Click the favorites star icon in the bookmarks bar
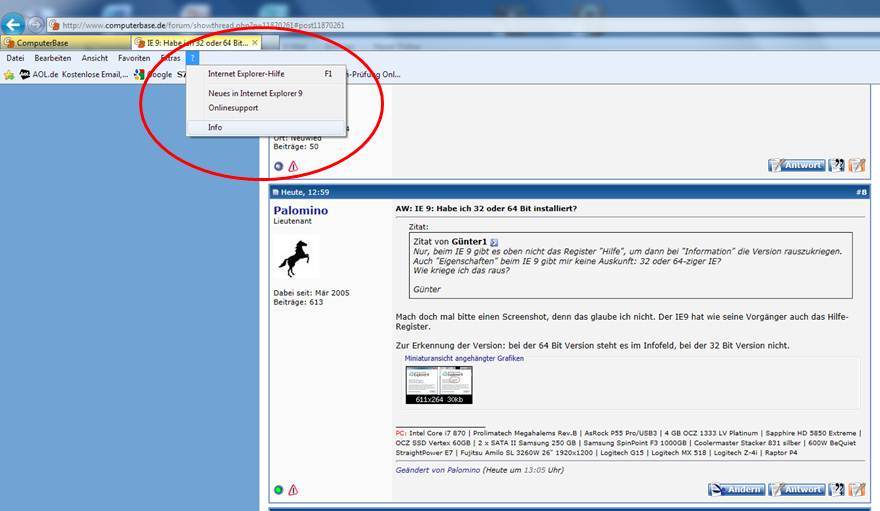Screen dimensions: 880x511 [9, 75]
